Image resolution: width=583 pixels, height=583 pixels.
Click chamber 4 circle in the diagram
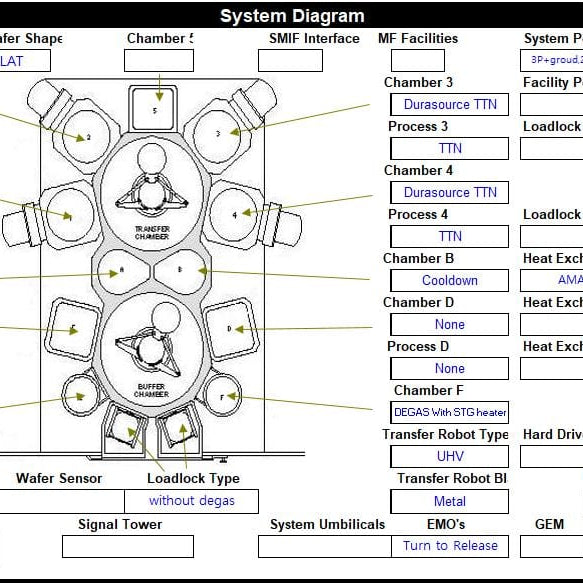coord(234,214)
